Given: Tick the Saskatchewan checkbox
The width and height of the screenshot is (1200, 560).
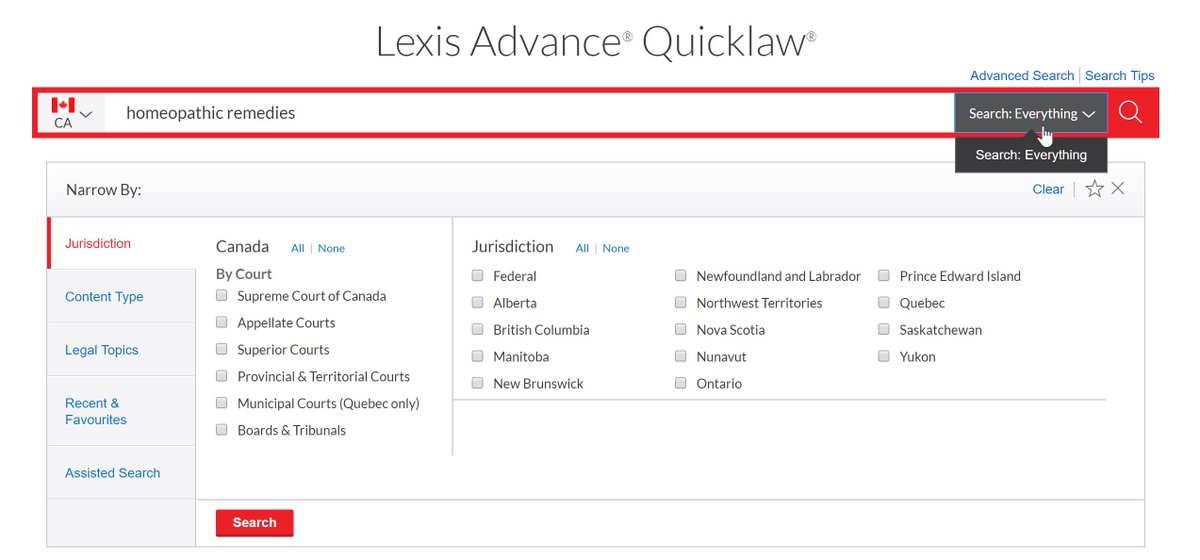Looking at the screenshot, I should click(x=883, y=329).
